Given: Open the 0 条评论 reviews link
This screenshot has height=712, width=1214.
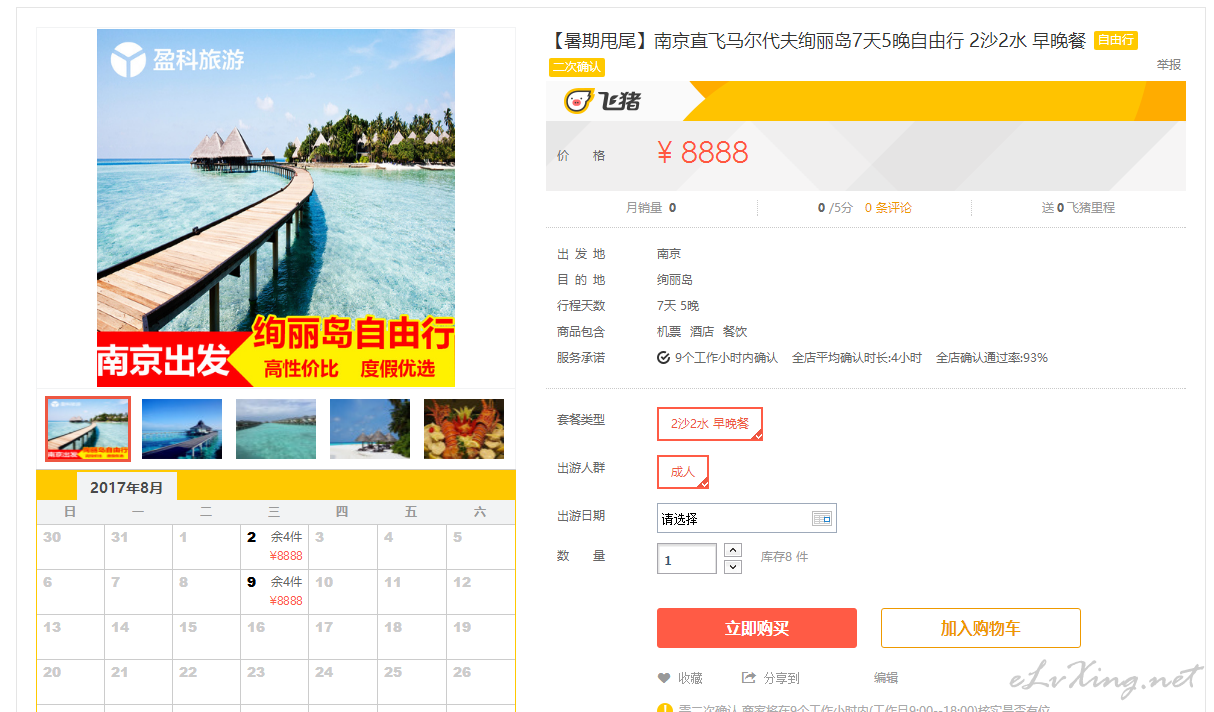Looking at the screenshot, I should click(x=888, y=208).
